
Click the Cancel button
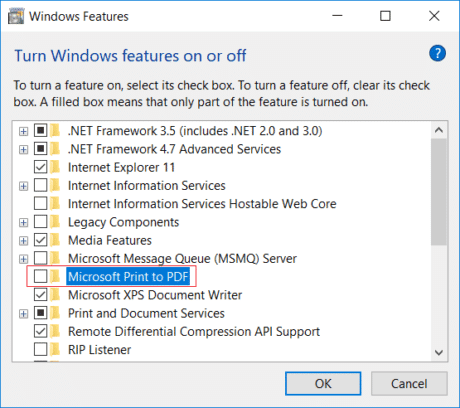click(409, 384)
